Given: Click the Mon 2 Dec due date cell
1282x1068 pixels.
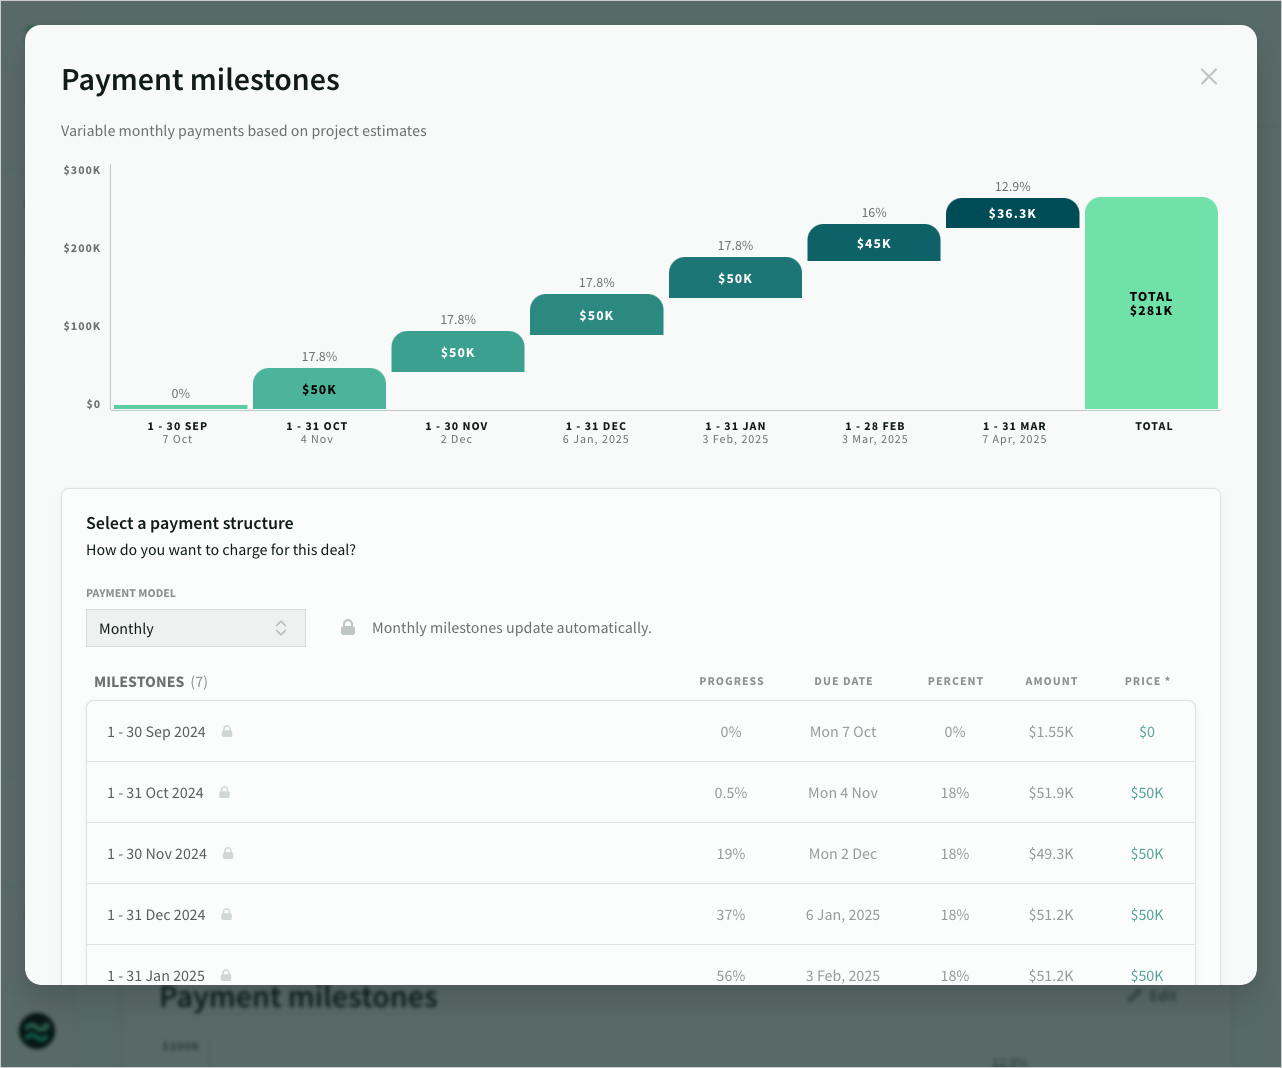Looking at the screenshot, I should click(843, 854).
